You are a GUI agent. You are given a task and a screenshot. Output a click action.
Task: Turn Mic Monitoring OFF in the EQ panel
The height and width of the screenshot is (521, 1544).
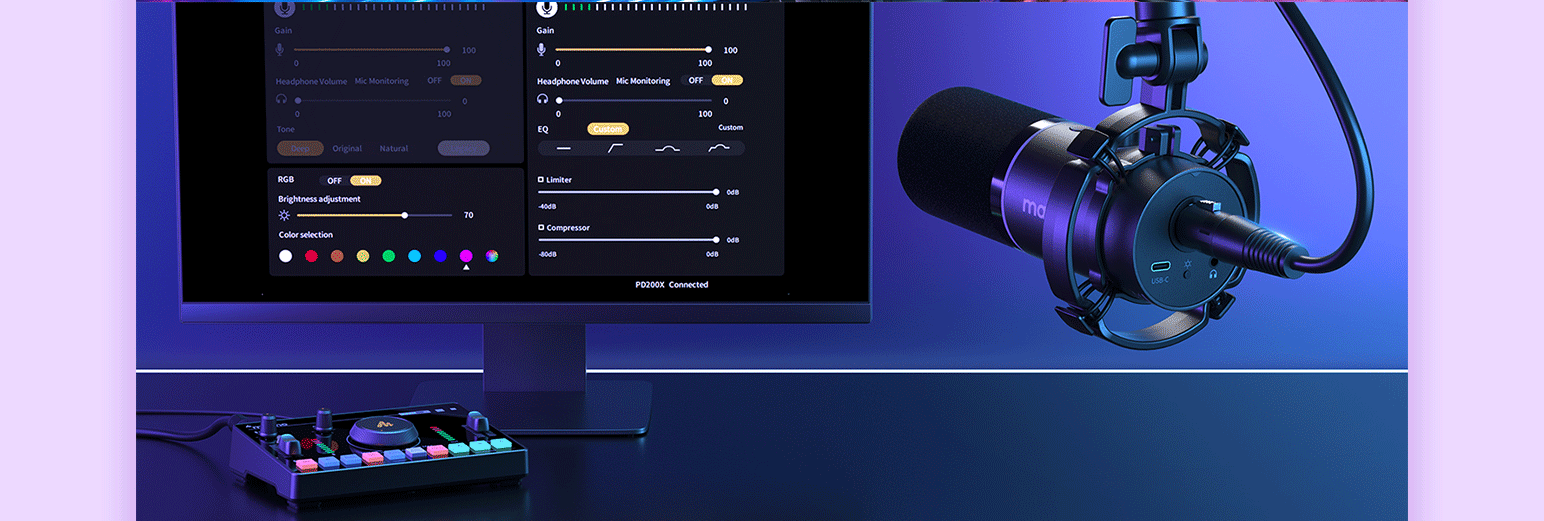[x=695, y=80]
